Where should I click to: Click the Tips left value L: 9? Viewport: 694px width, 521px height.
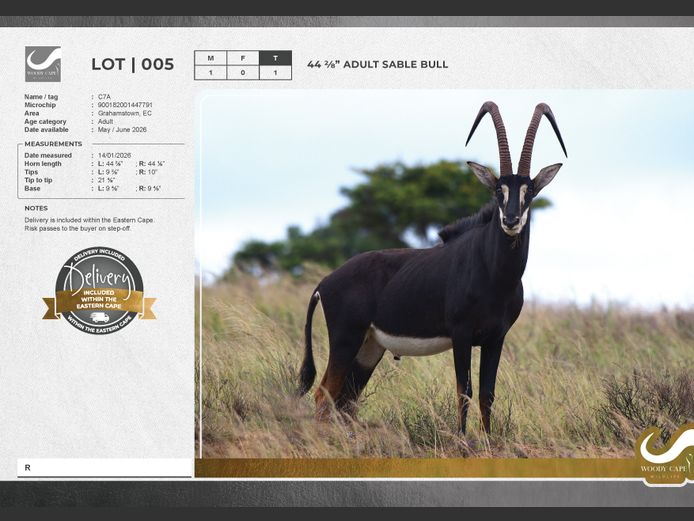(x=108, y=172)
